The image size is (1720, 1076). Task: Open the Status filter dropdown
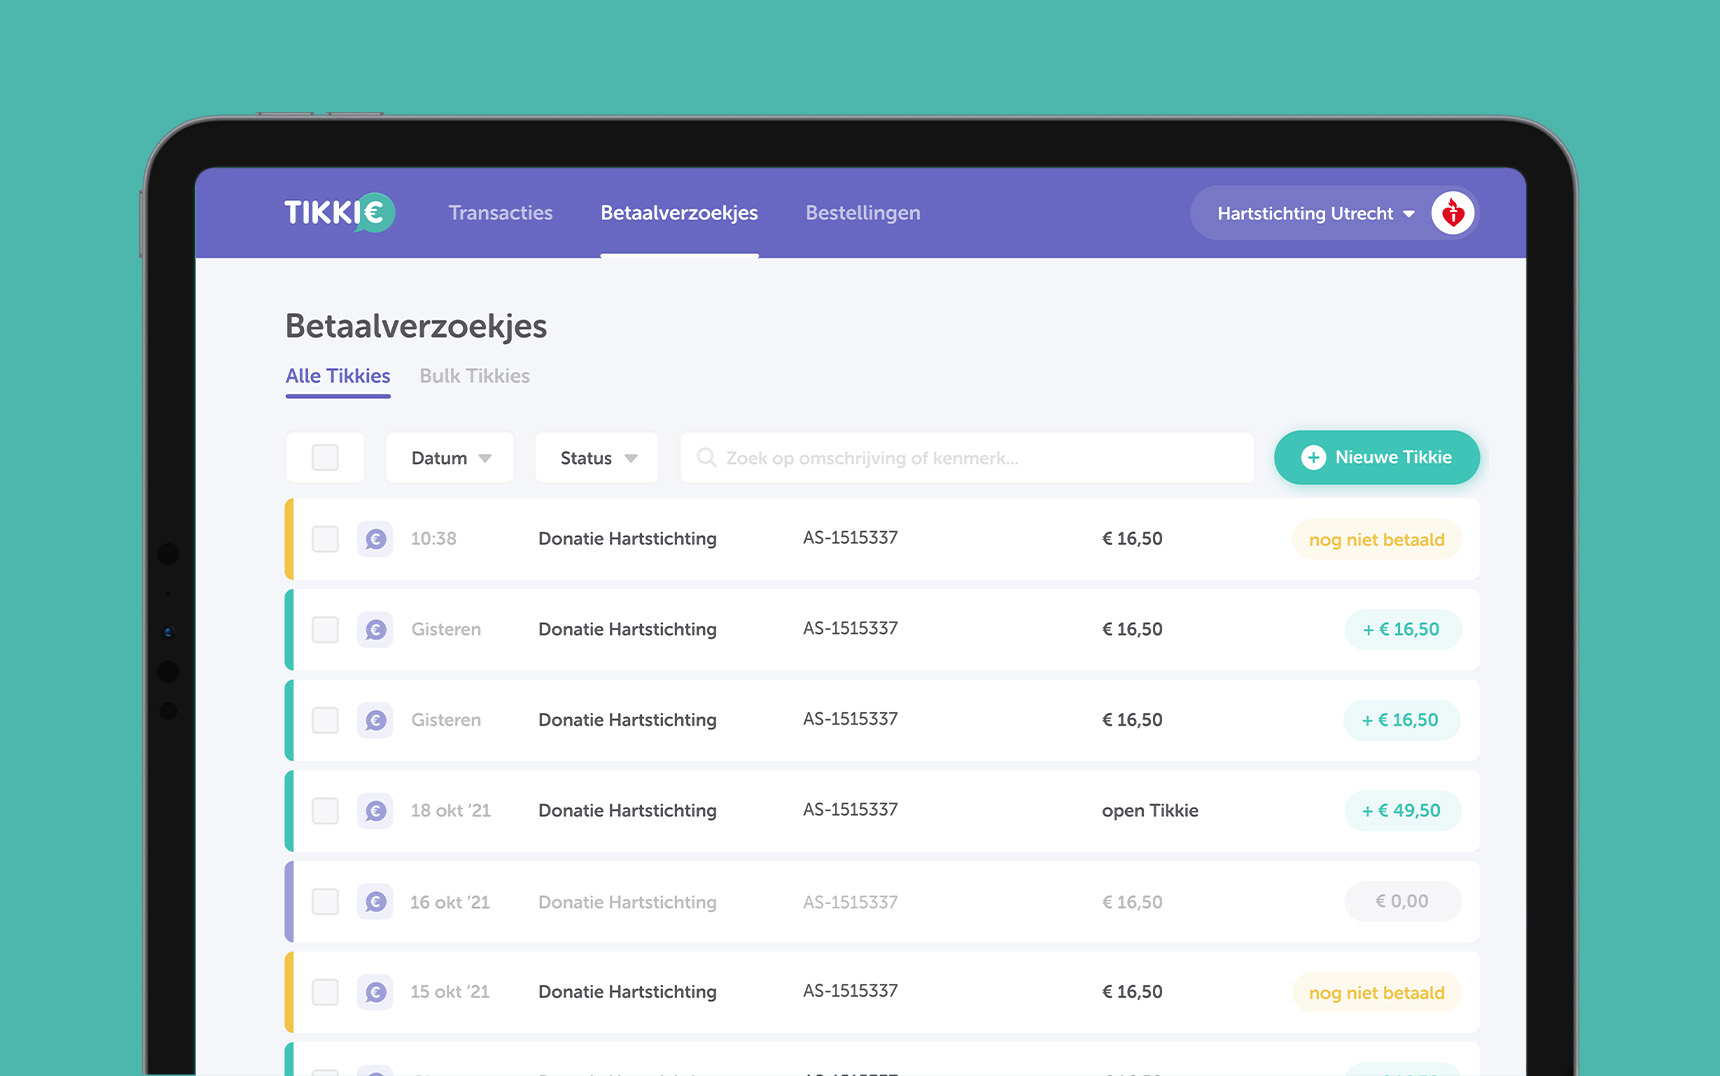click(597, 458)
